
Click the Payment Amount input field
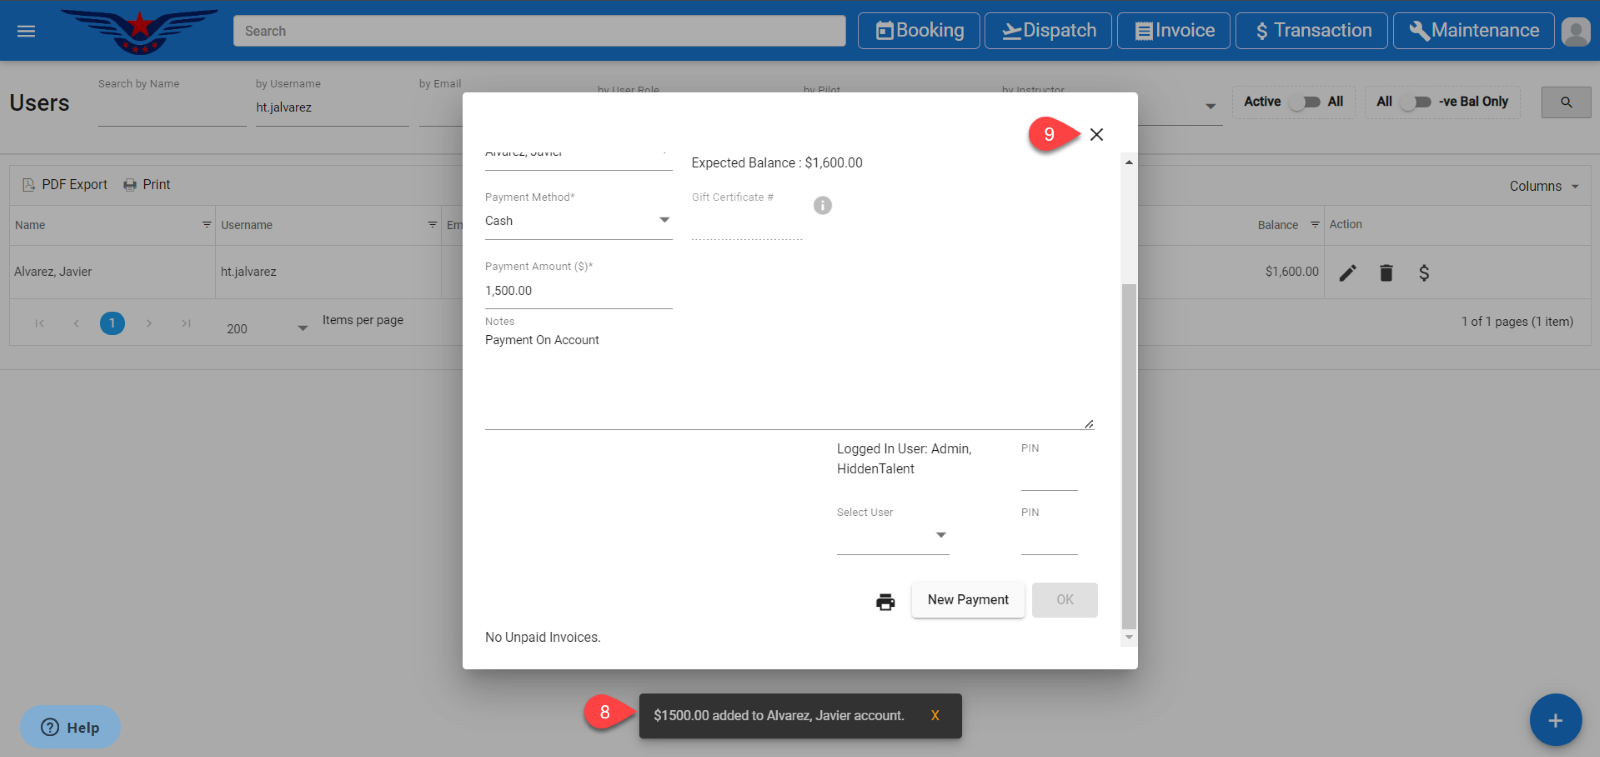click(577, 291)
